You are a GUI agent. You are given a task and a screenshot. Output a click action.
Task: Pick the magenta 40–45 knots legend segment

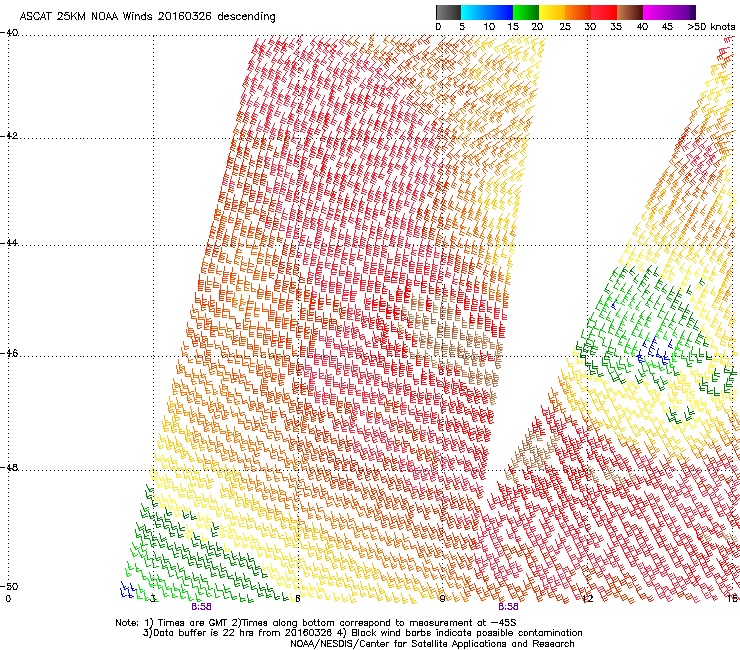pyautogui.click(x=656, y=12)
